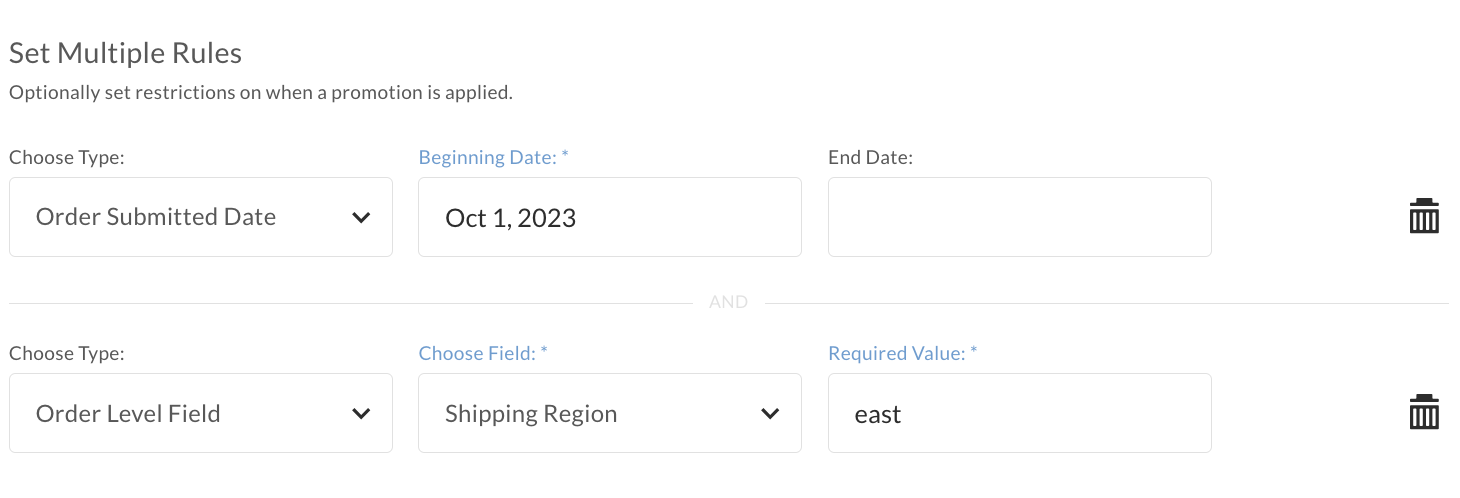Open the Order Level Field type dropdown

tap(201, 413)
